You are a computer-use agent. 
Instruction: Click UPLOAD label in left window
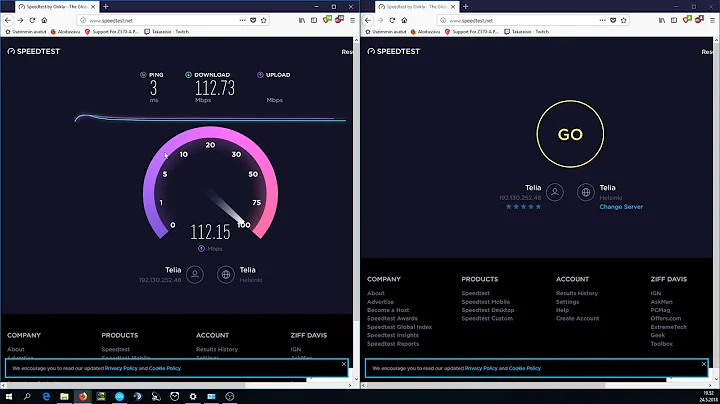click(278, 75)
